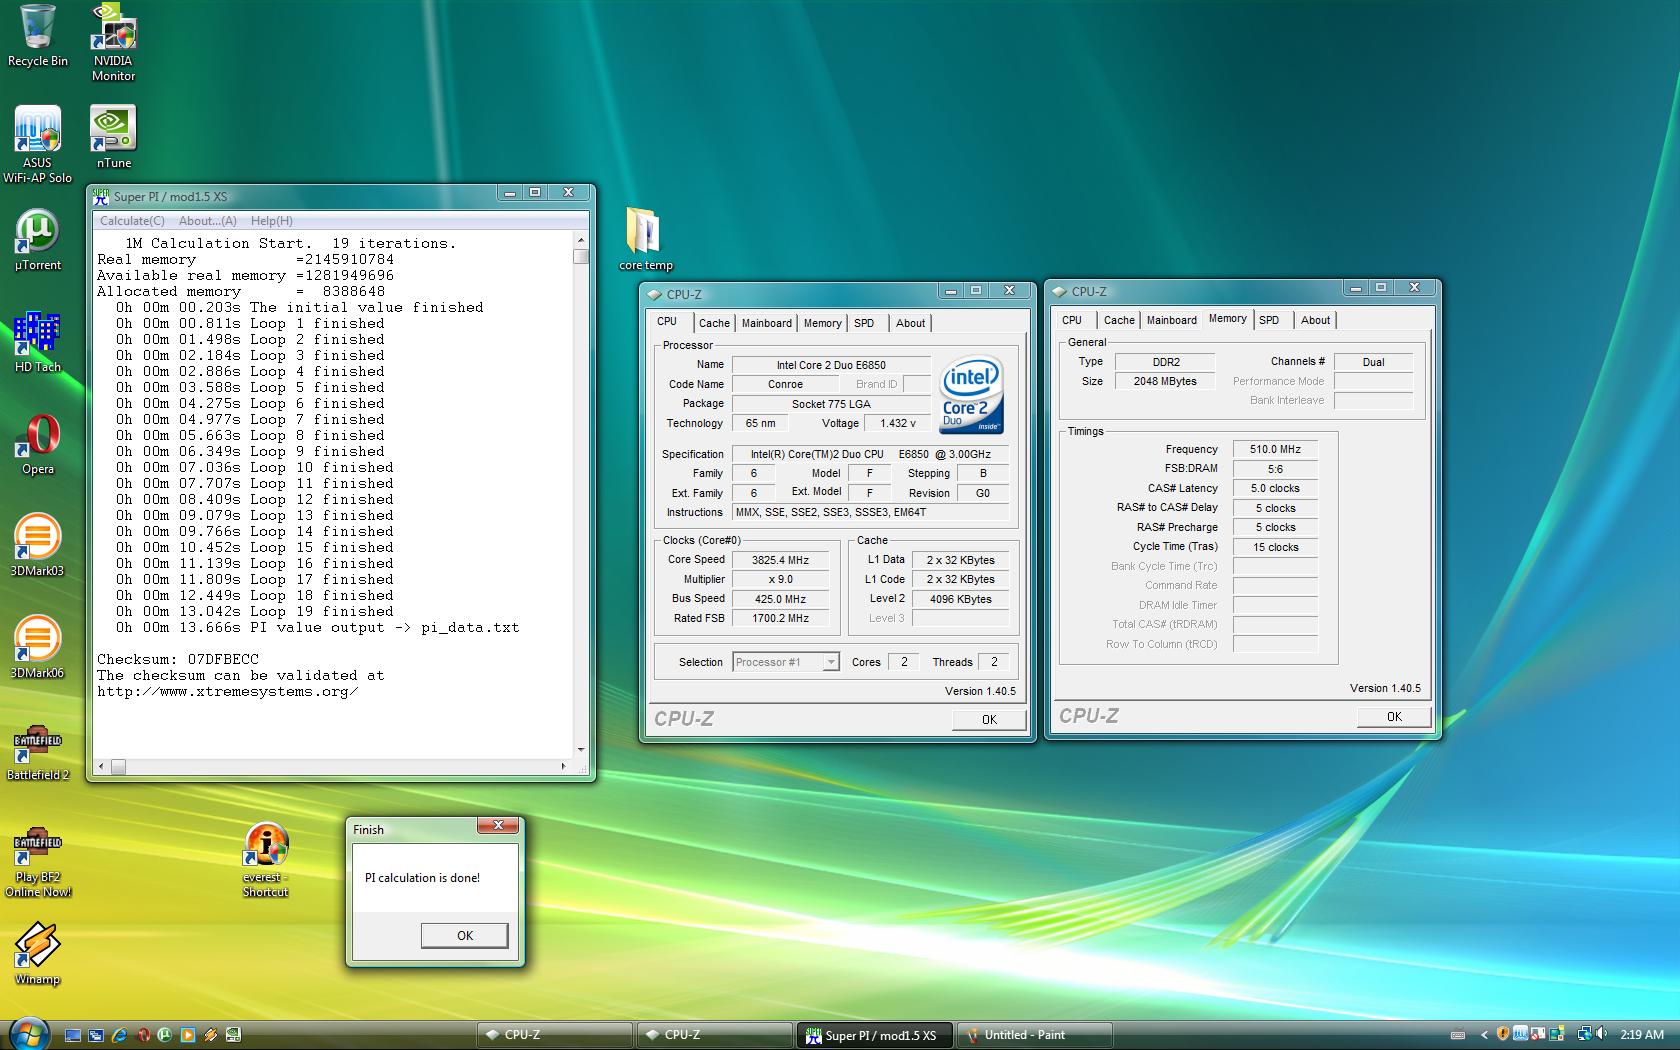Open the Processor #1 selection dropdown
This screenshot has height=1050, width=1680.
785,662
